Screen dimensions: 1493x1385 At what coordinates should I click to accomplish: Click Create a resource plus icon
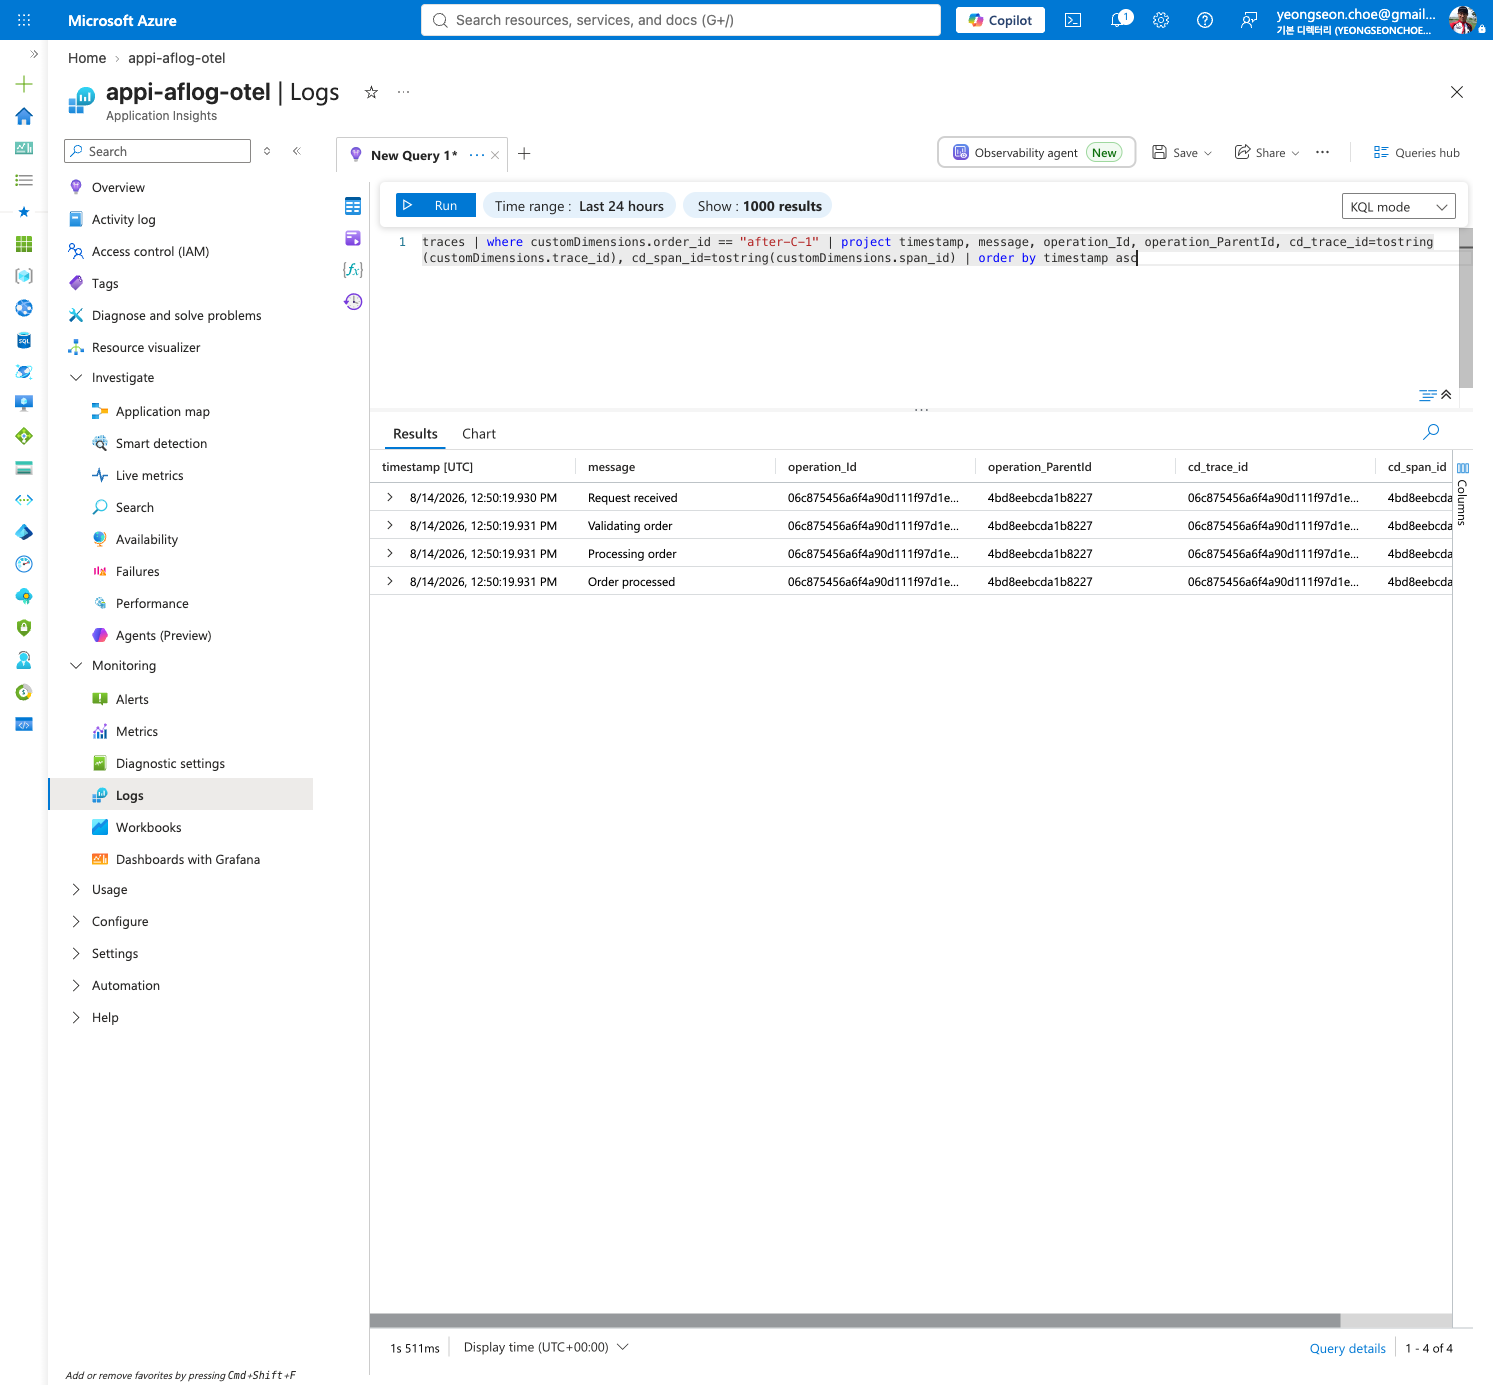(x=24, y=84)
